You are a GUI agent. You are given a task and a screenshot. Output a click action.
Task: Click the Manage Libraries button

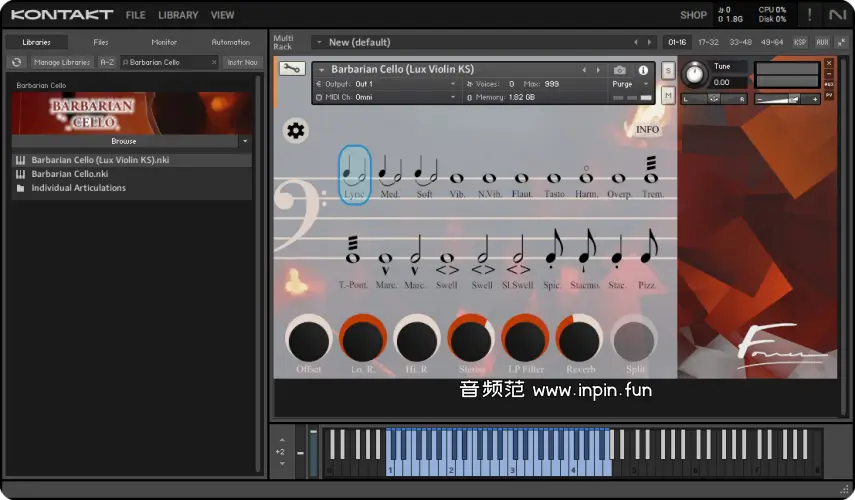pos(61,62)
